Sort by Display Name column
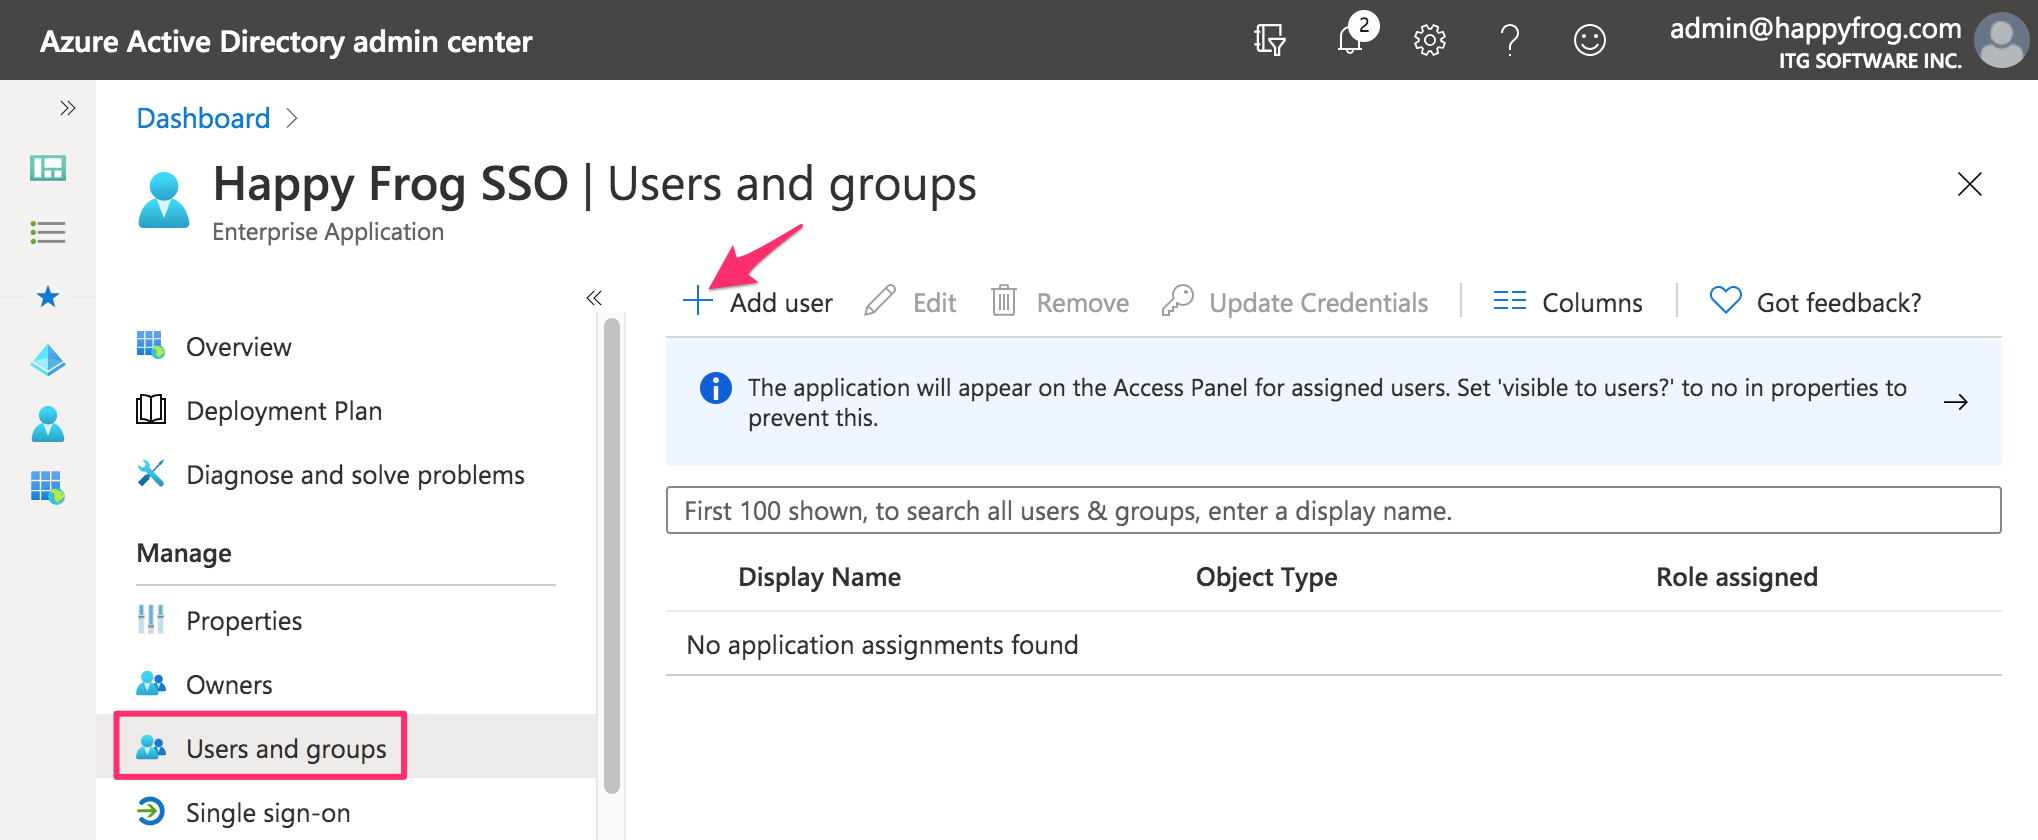This screenshot has width=2038, height=840. point(819,577)
